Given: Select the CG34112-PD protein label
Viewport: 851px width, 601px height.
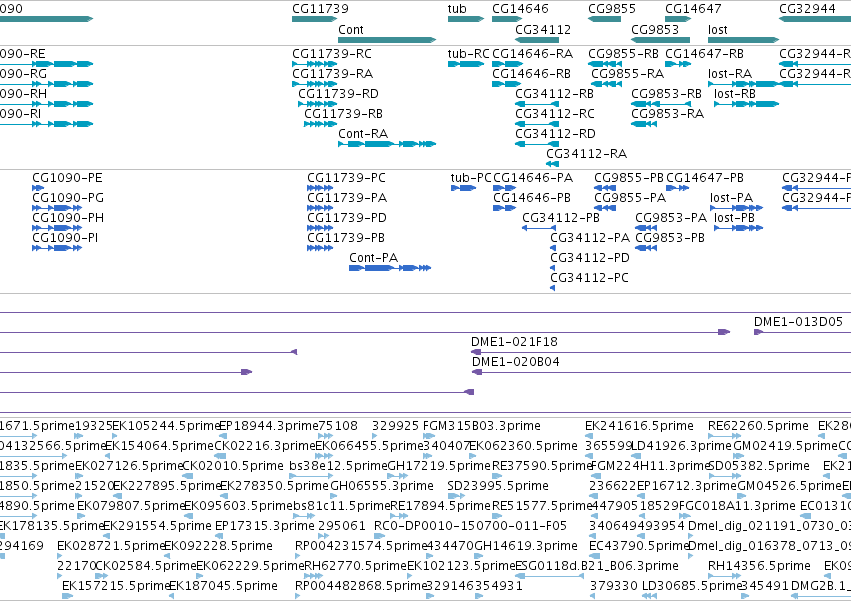Looking at the screenshot, I should click(590, 258).
